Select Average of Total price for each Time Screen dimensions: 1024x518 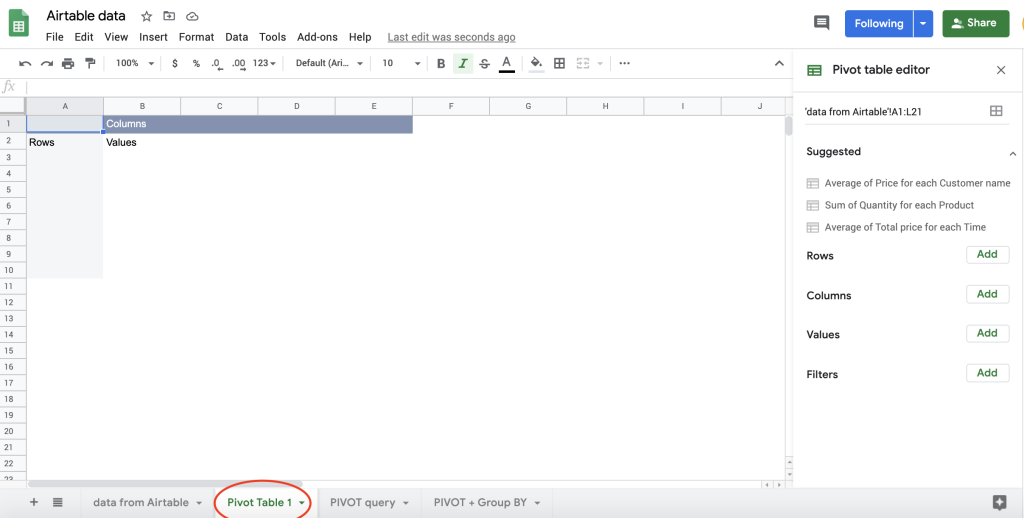click(x=896, y=227)
